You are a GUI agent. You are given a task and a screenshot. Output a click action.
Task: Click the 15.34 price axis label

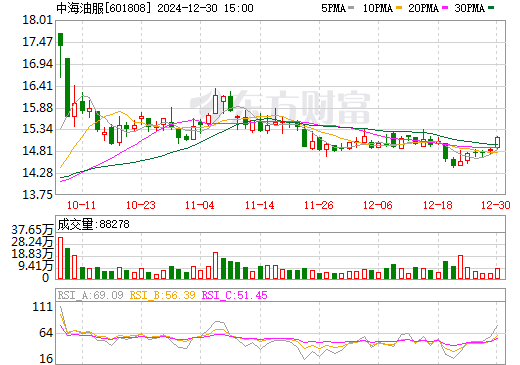[38, 129]
